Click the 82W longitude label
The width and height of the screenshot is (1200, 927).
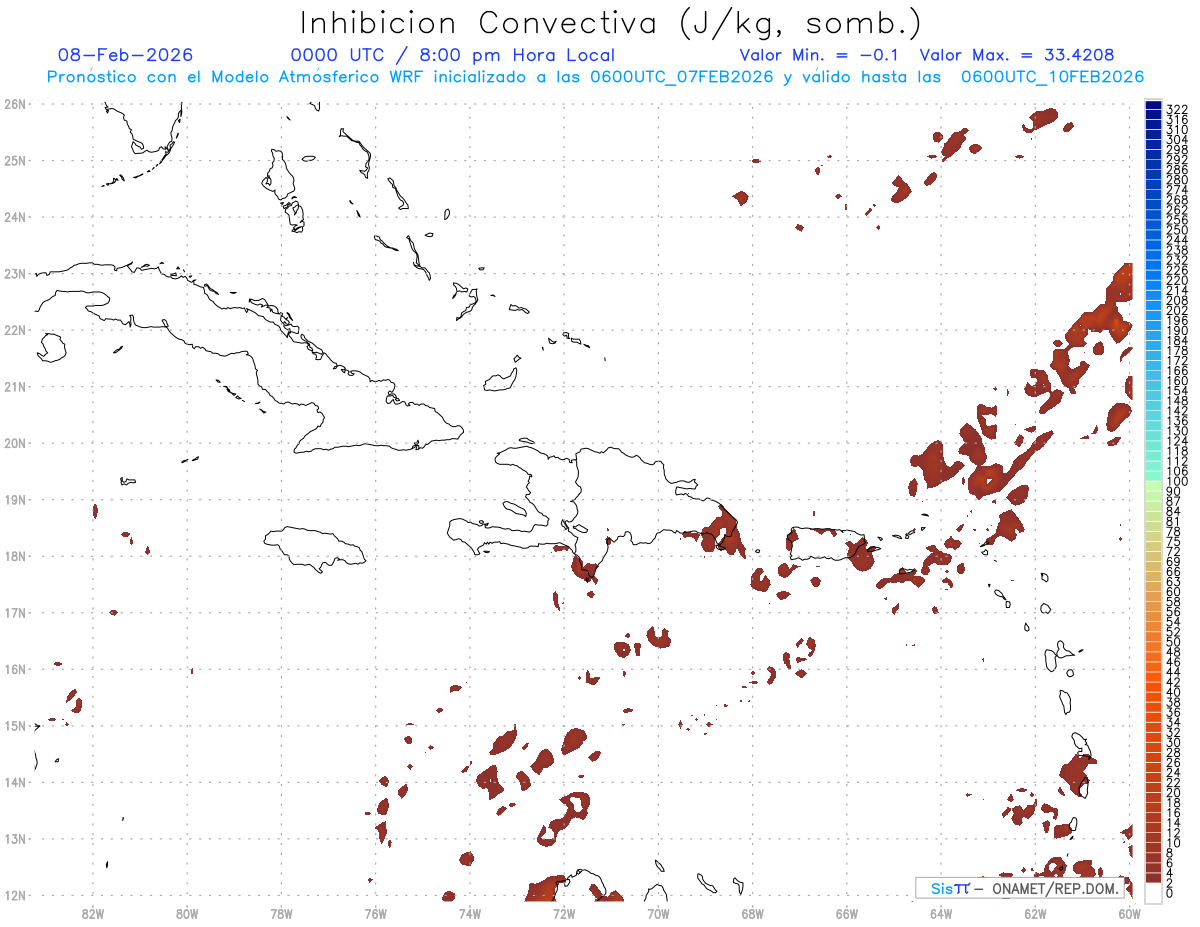click(93, 913)
